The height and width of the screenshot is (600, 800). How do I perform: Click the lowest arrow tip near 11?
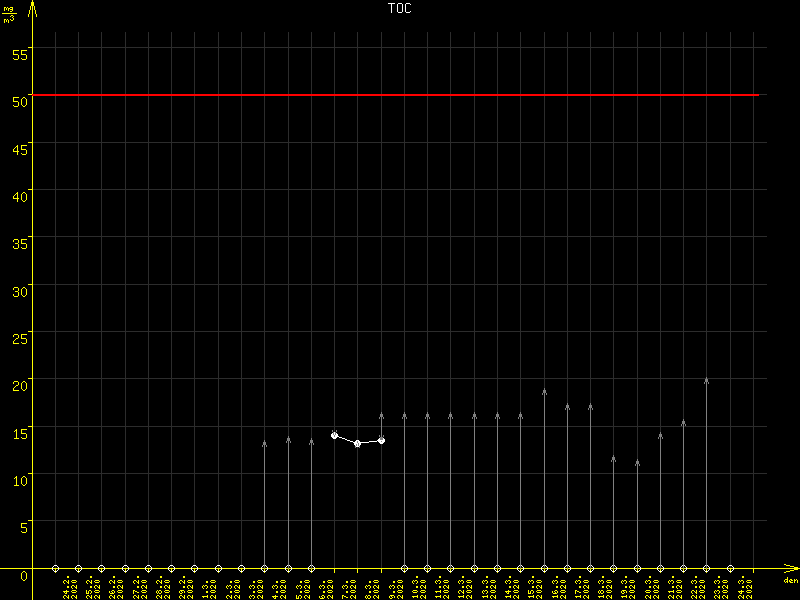pyautogui.click(x=637, y=462)
